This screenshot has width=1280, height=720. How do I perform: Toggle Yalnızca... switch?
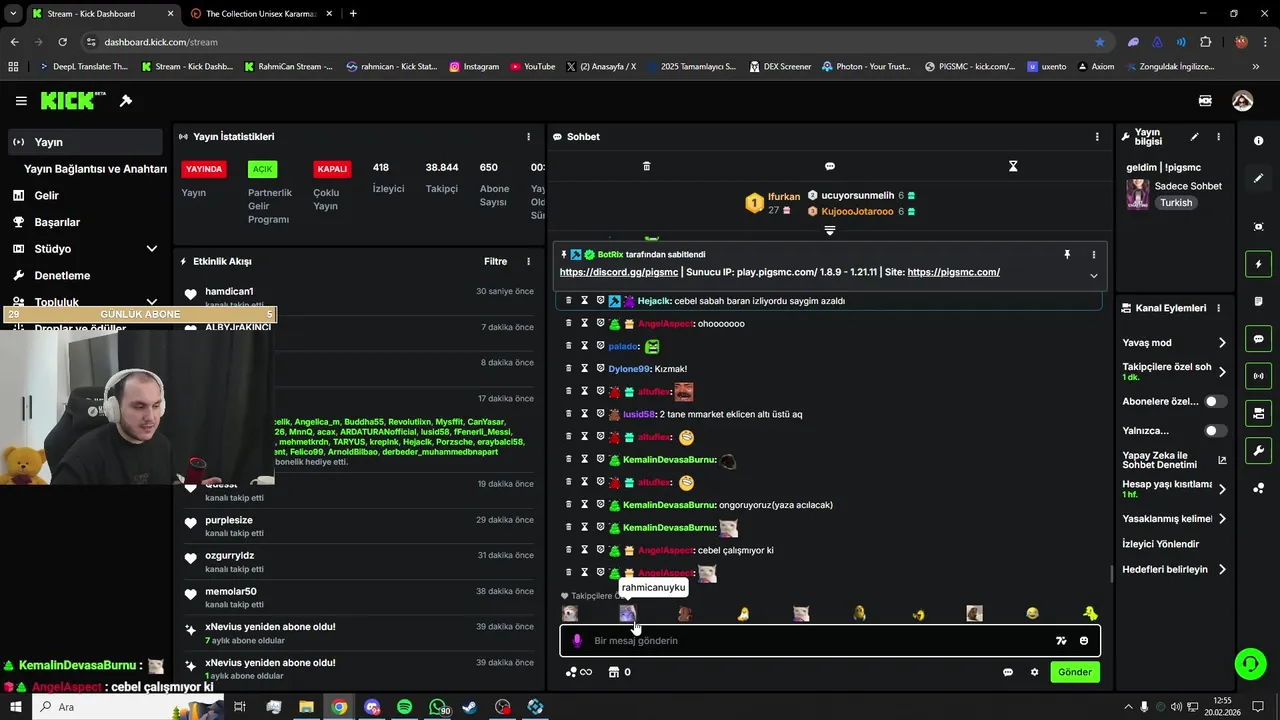tap(1215, 431)
